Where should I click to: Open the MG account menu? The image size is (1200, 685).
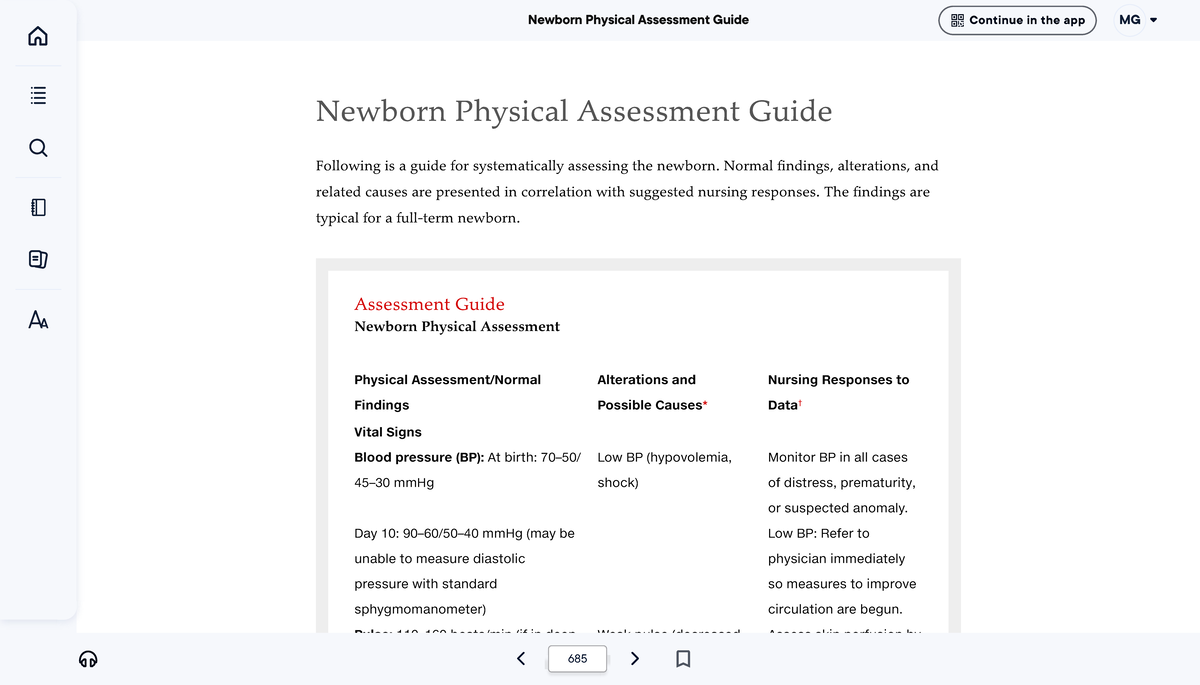[1139, 20]
